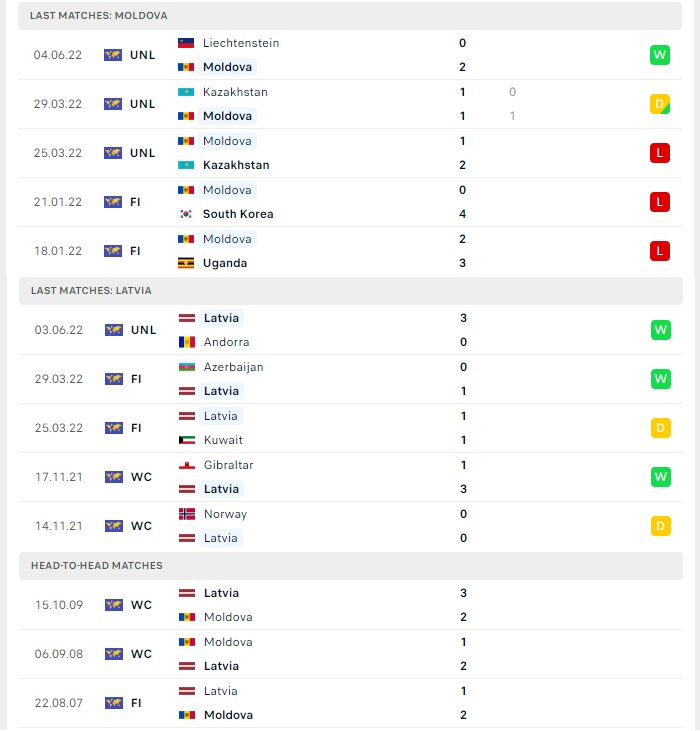Image resolution: width=700 pixels, height=731 pixels.
Task: Open the Azerbaijan team link
Action: 233,367
